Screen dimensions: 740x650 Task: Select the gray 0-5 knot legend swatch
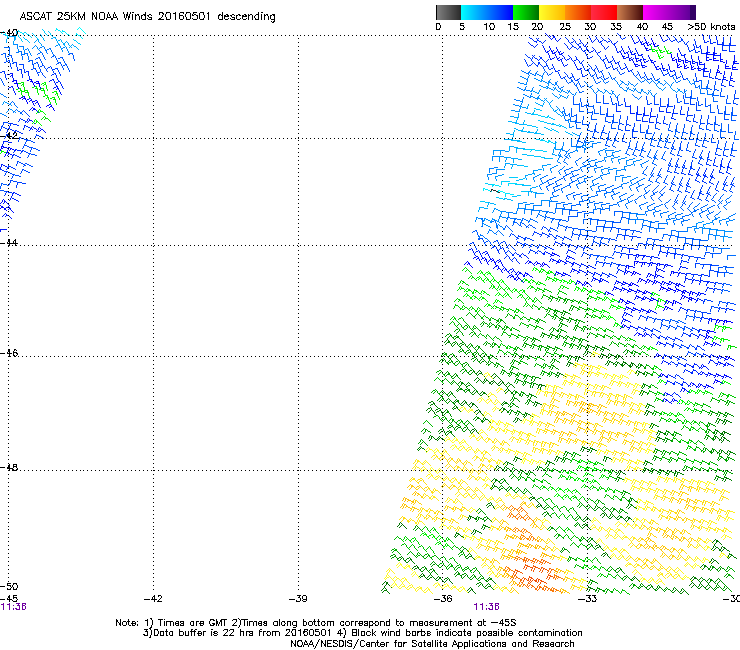tap(448, 12)
